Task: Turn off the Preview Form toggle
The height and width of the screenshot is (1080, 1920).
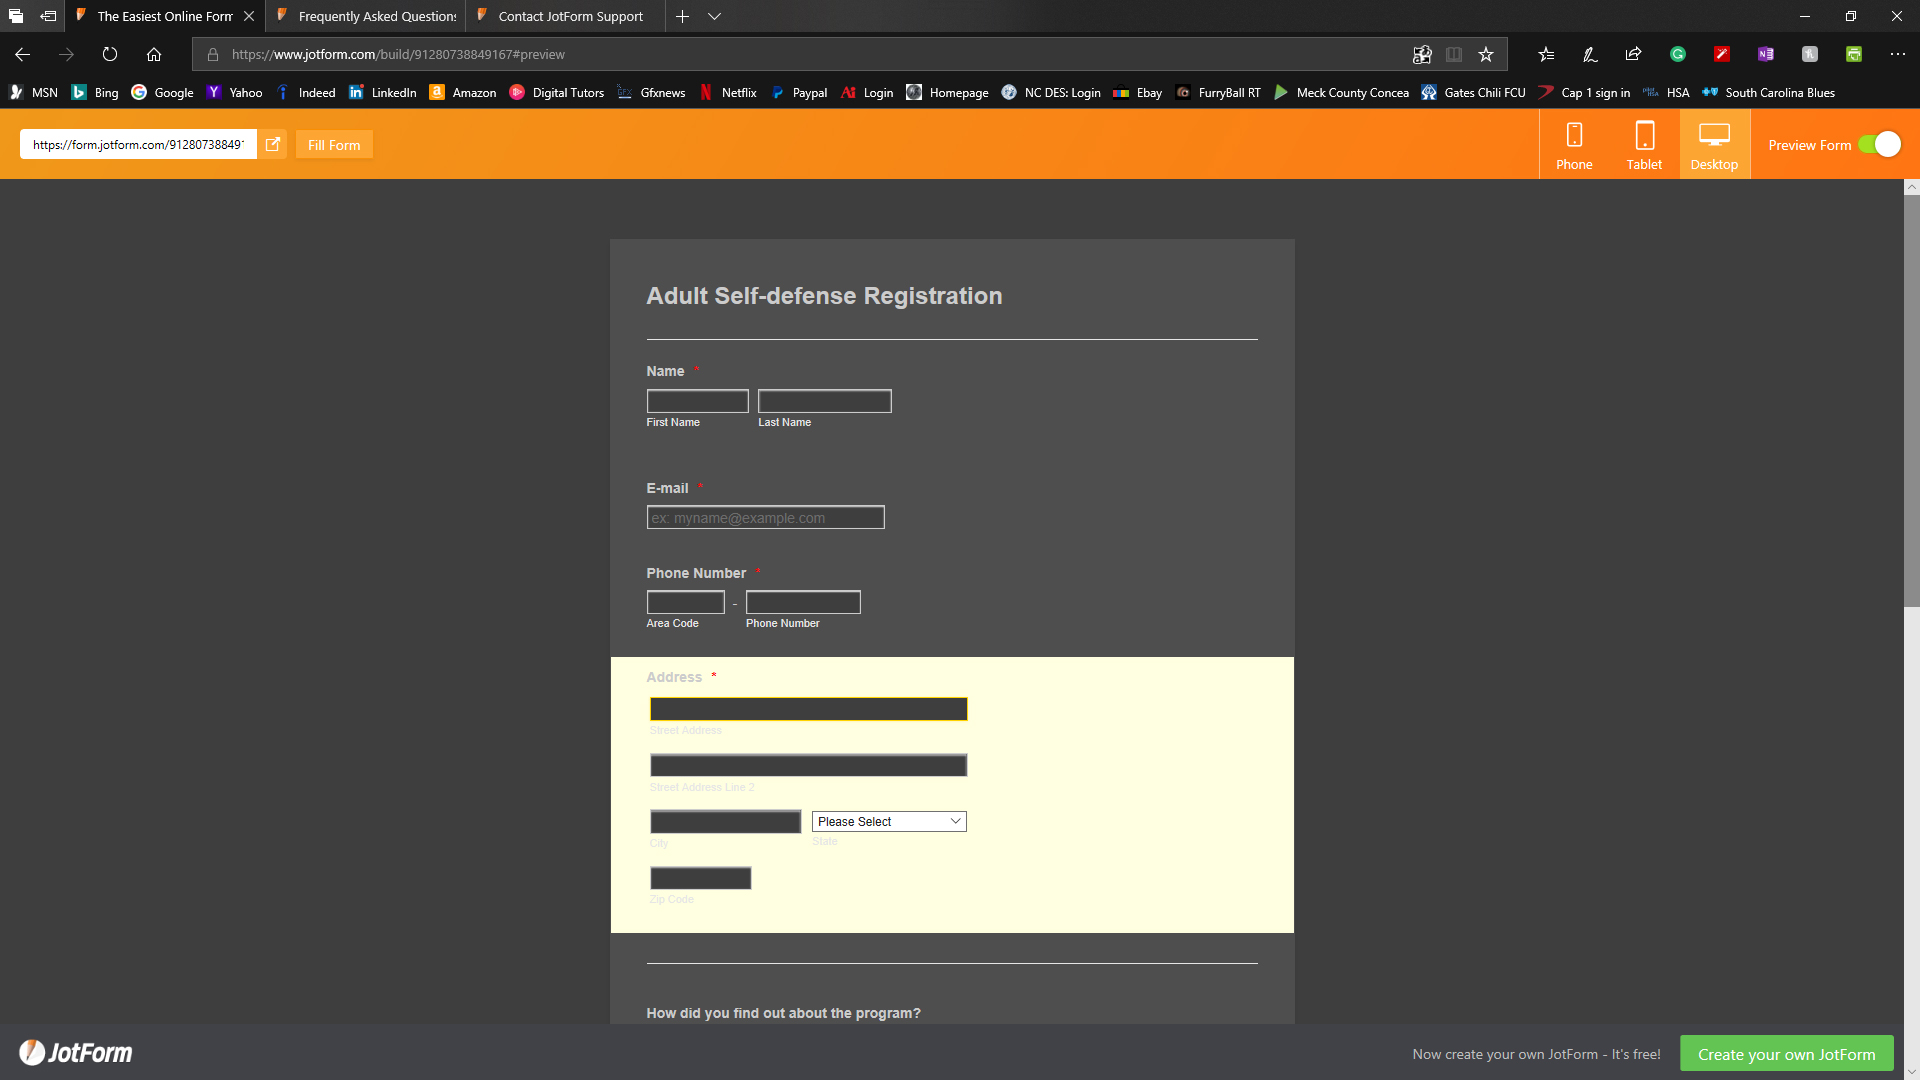Action: click(1880, 144)
